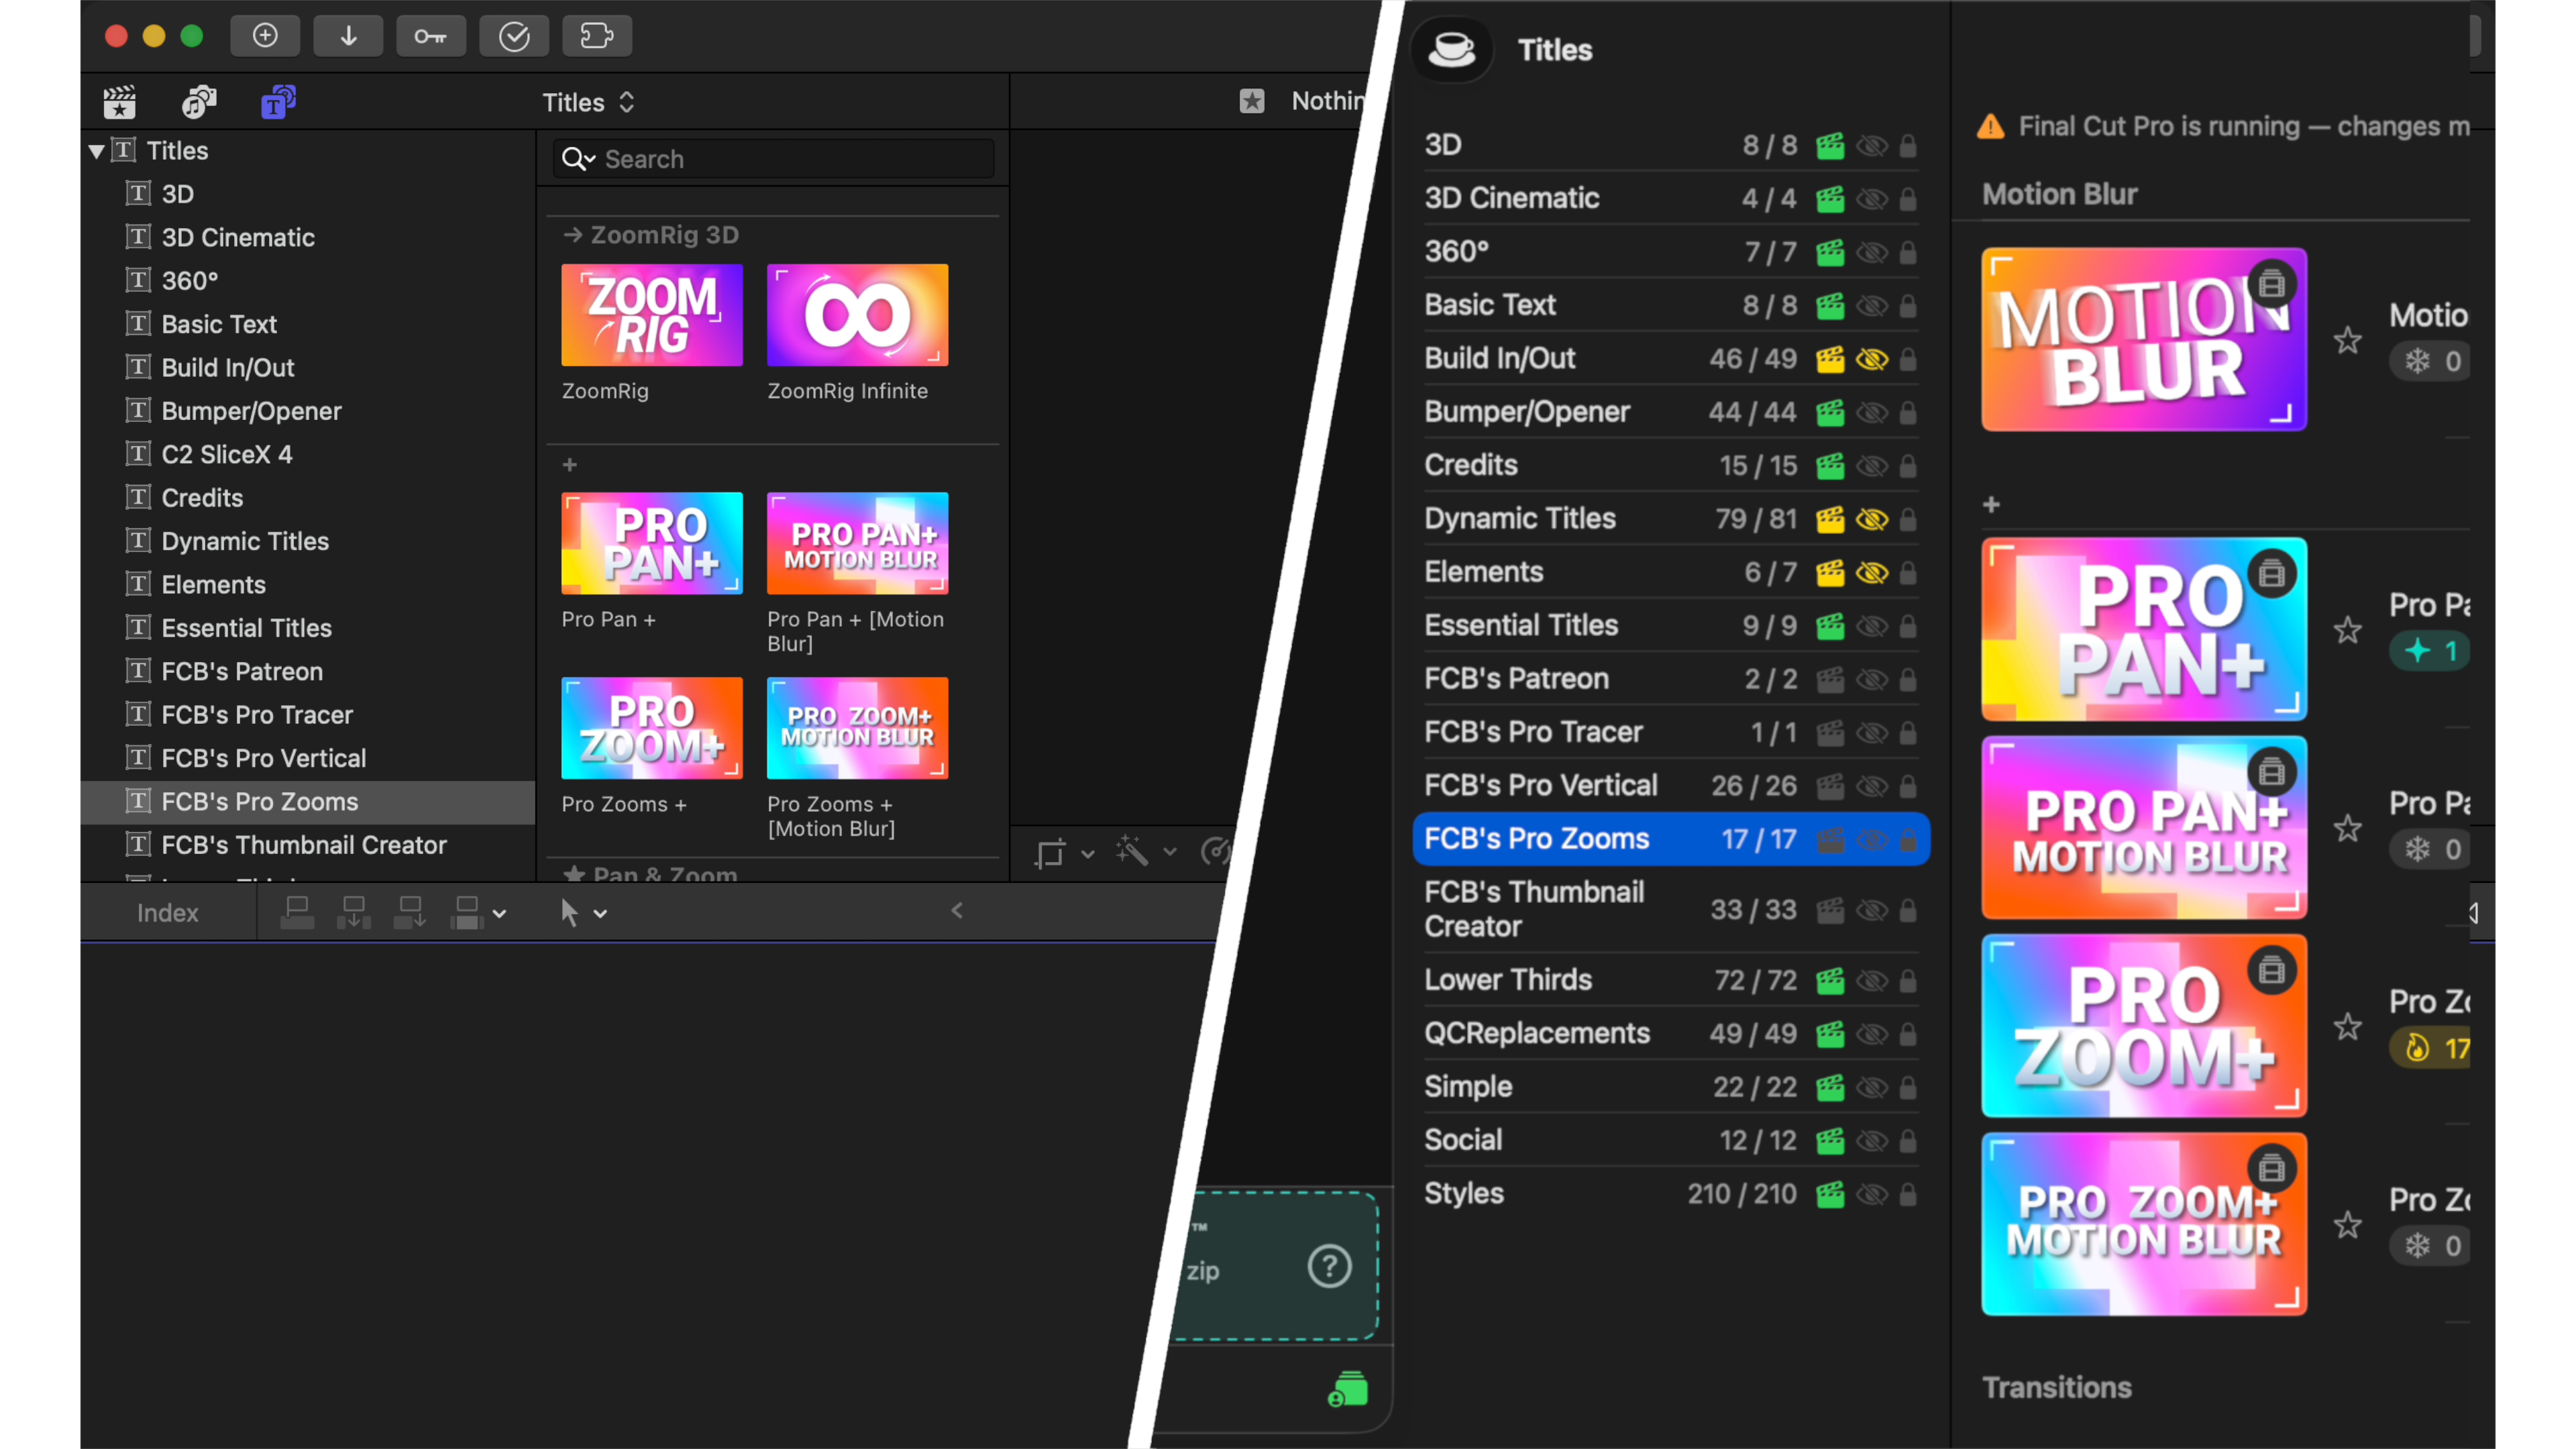Screen dimensions: 2576x1449
Task: Click the coffee cup icon beside Titles
Action: [1451, 49]
